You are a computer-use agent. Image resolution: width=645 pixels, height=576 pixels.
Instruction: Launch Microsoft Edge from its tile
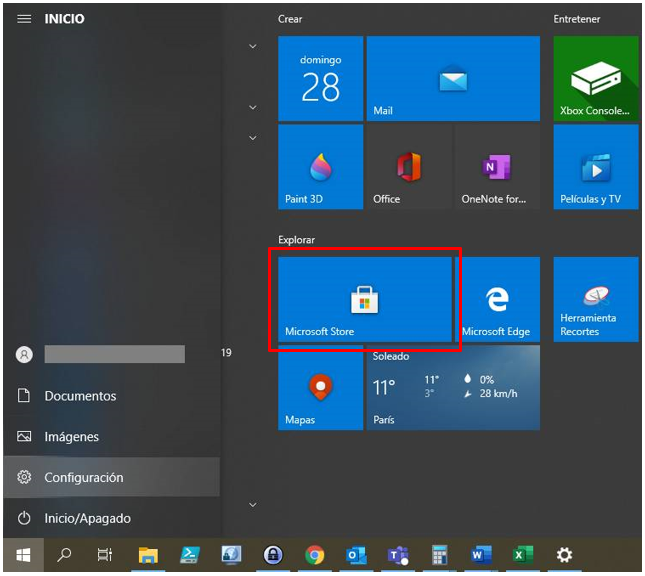coord(497,299)
